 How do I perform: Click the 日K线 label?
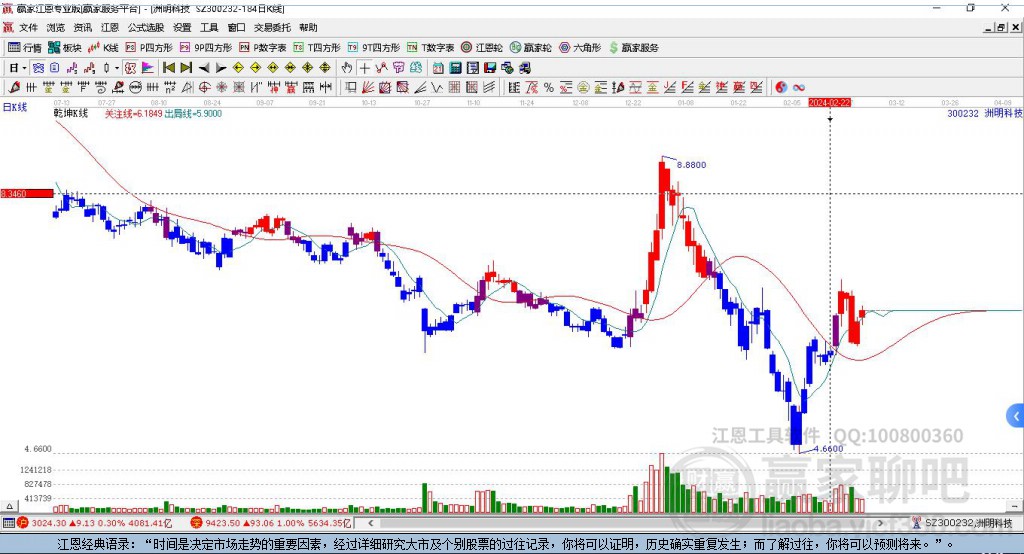[x=15, y=107]
